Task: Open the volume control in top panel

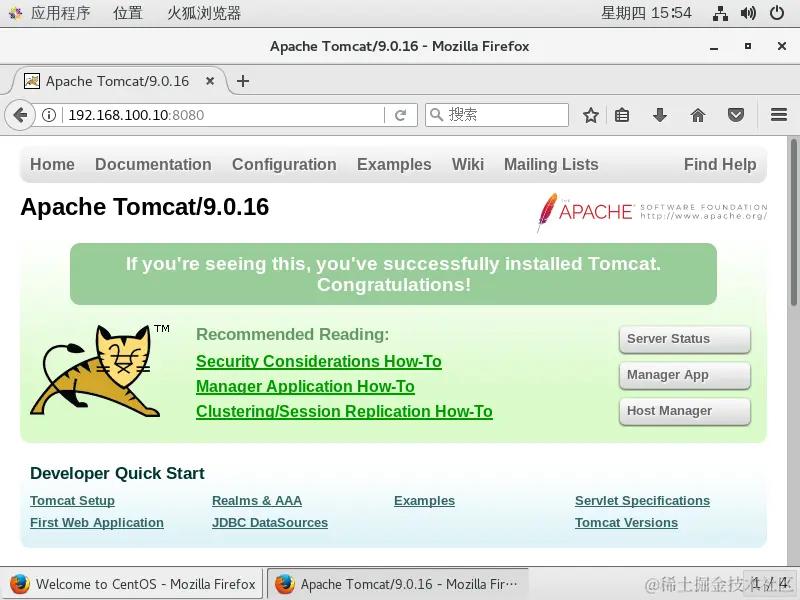Action: coord(748,13)
